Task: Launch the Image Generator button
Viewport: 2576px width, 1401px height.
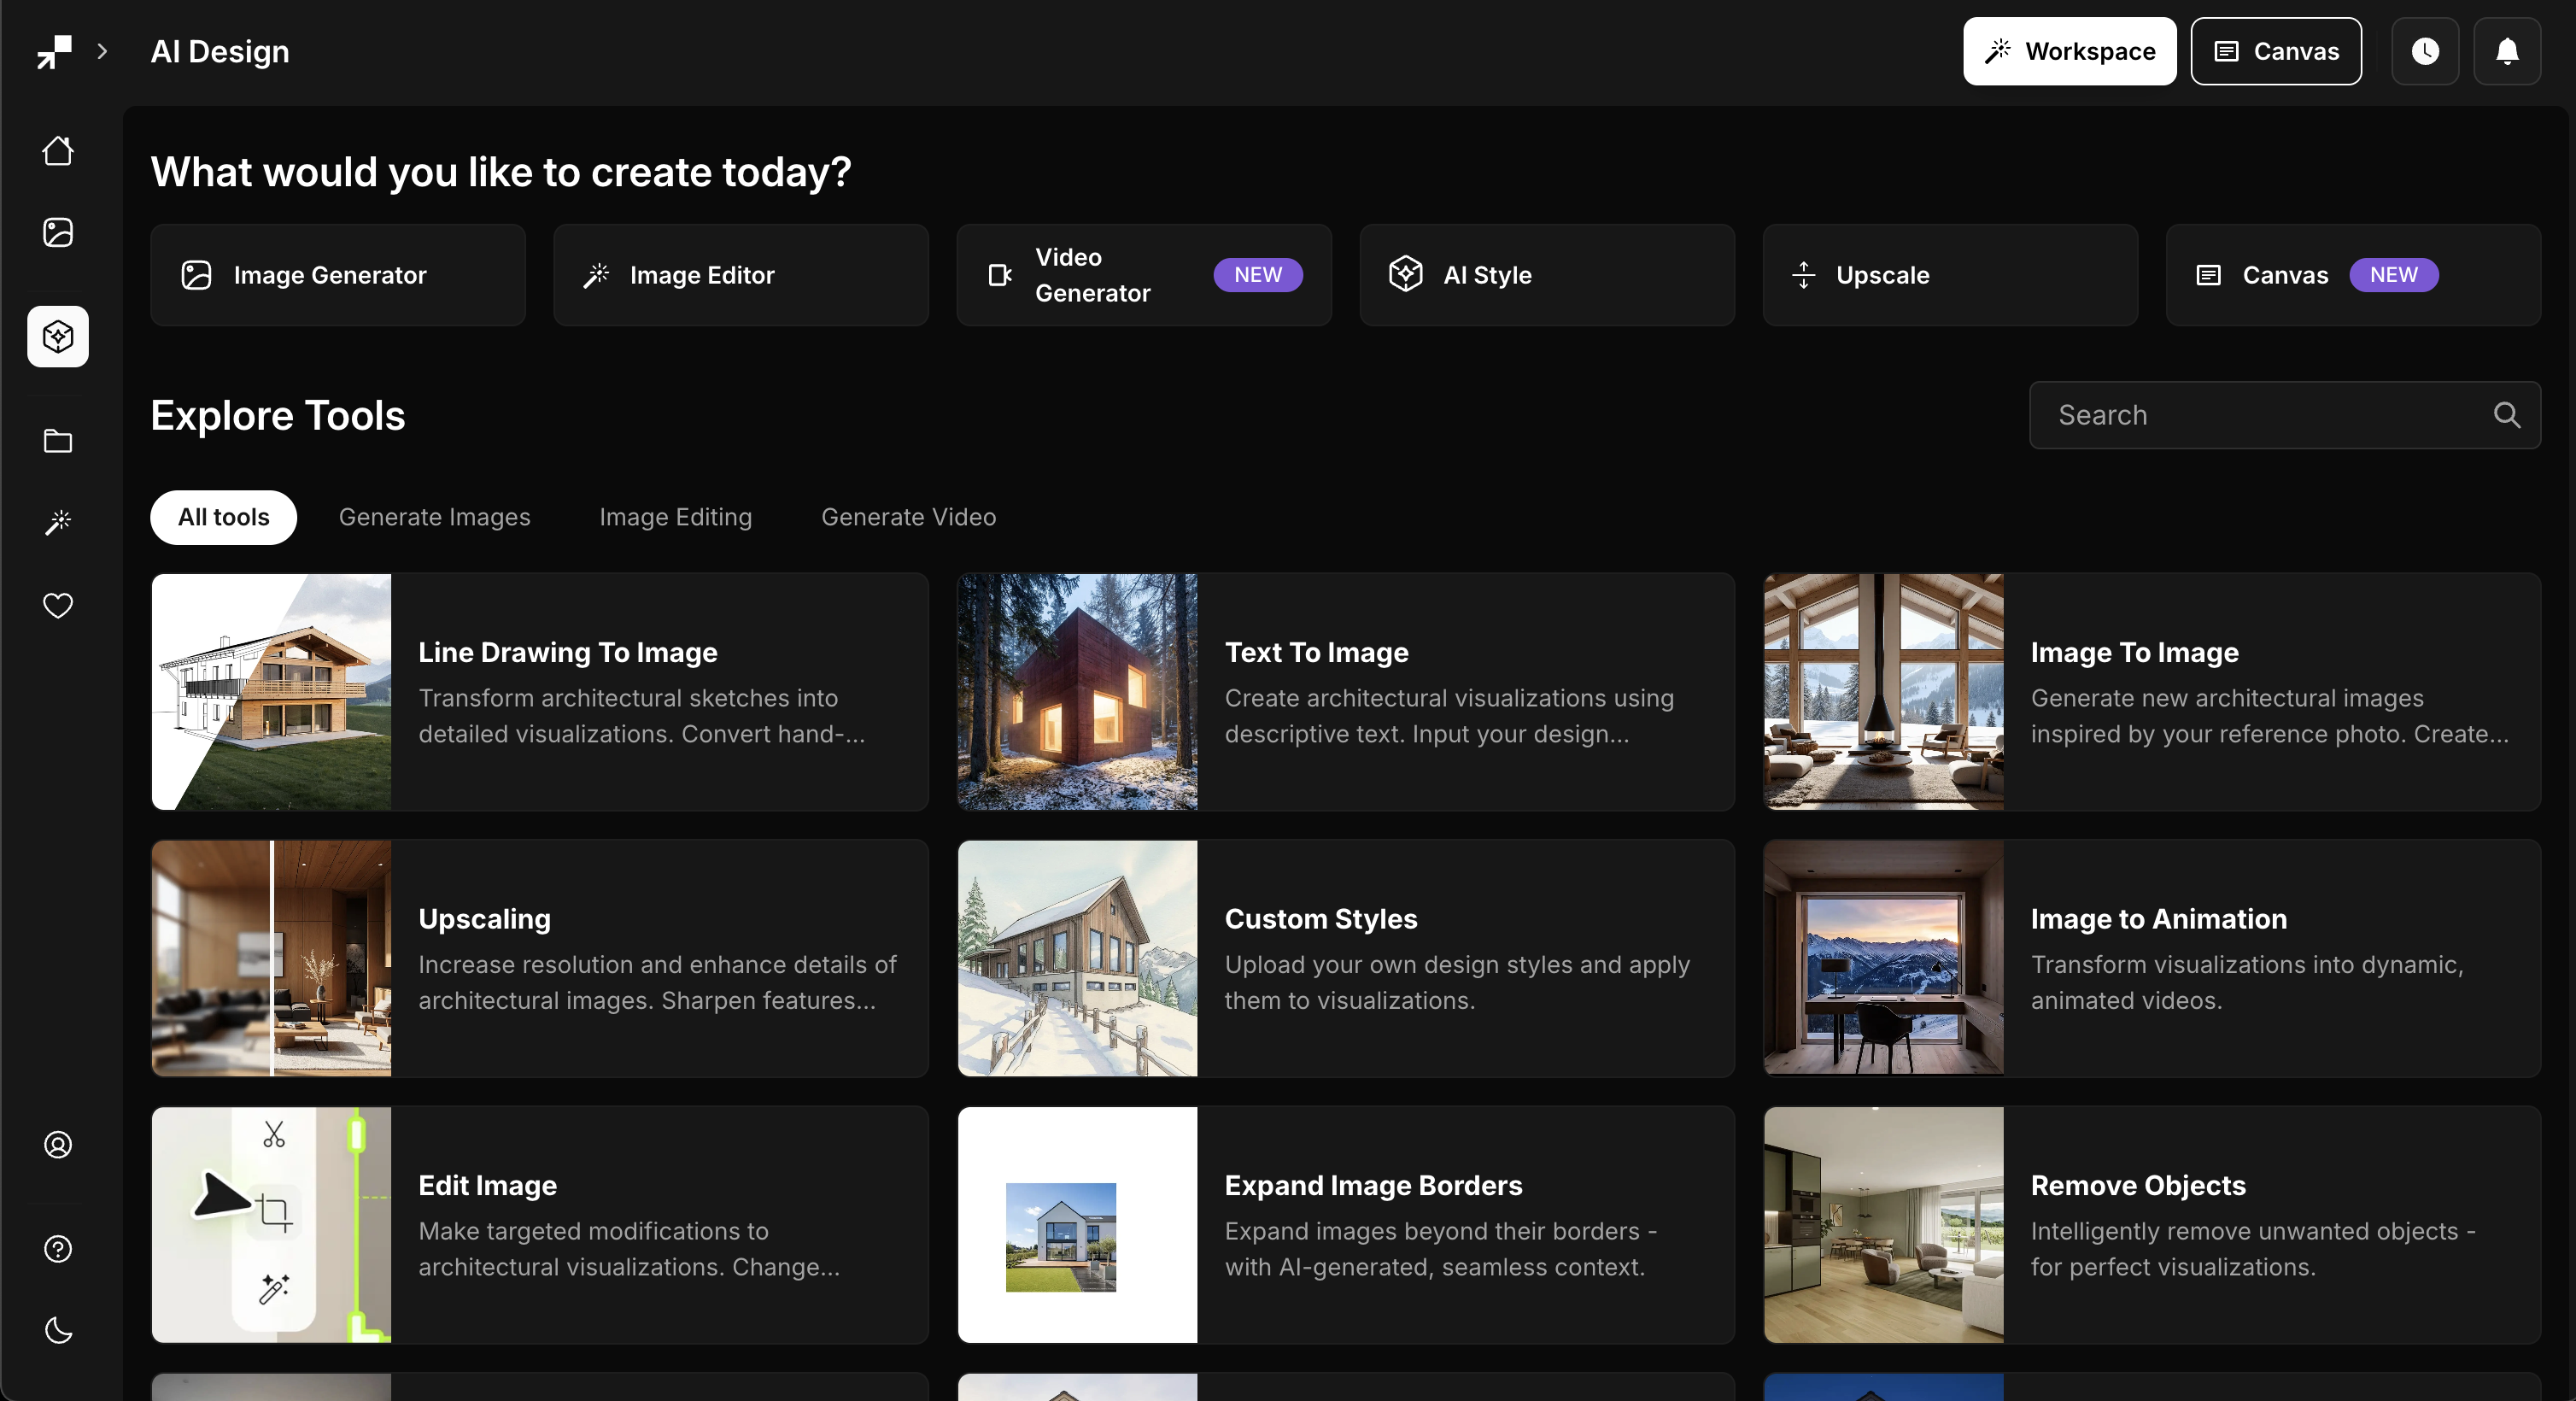Action: pyautogui.click(x=338, y=275)
